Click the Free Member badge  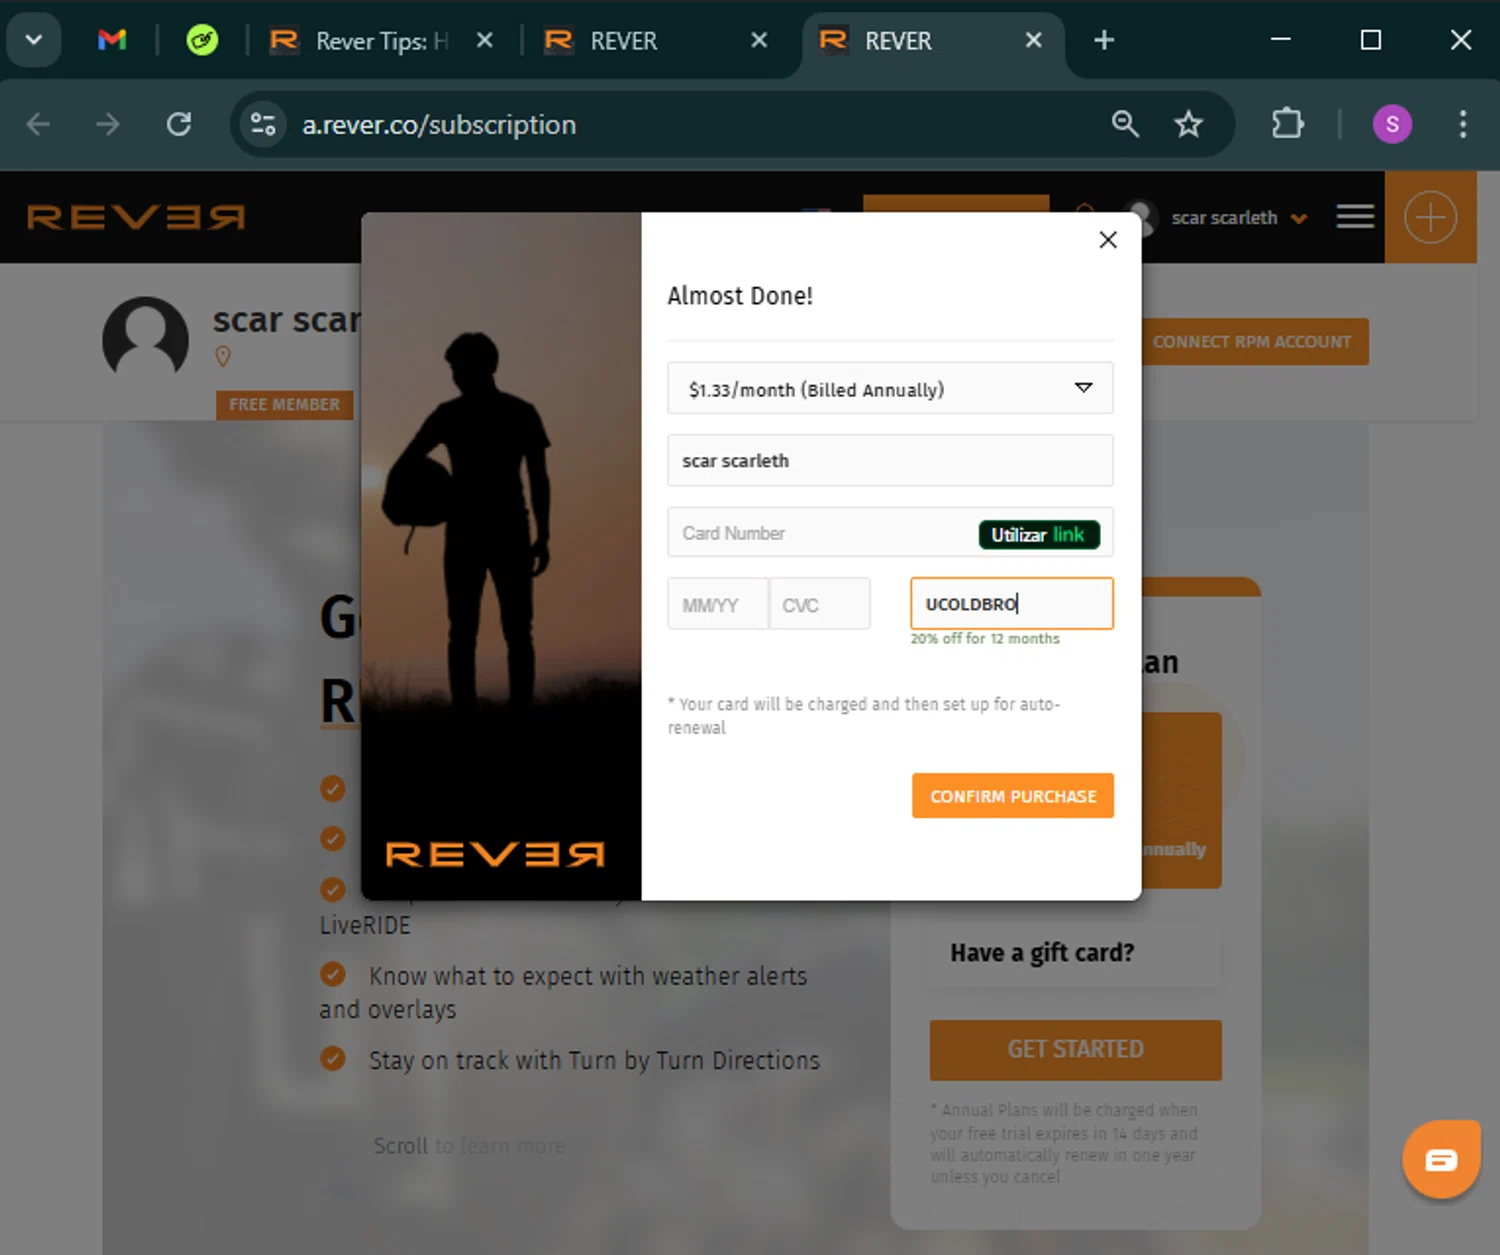point(284,404)
